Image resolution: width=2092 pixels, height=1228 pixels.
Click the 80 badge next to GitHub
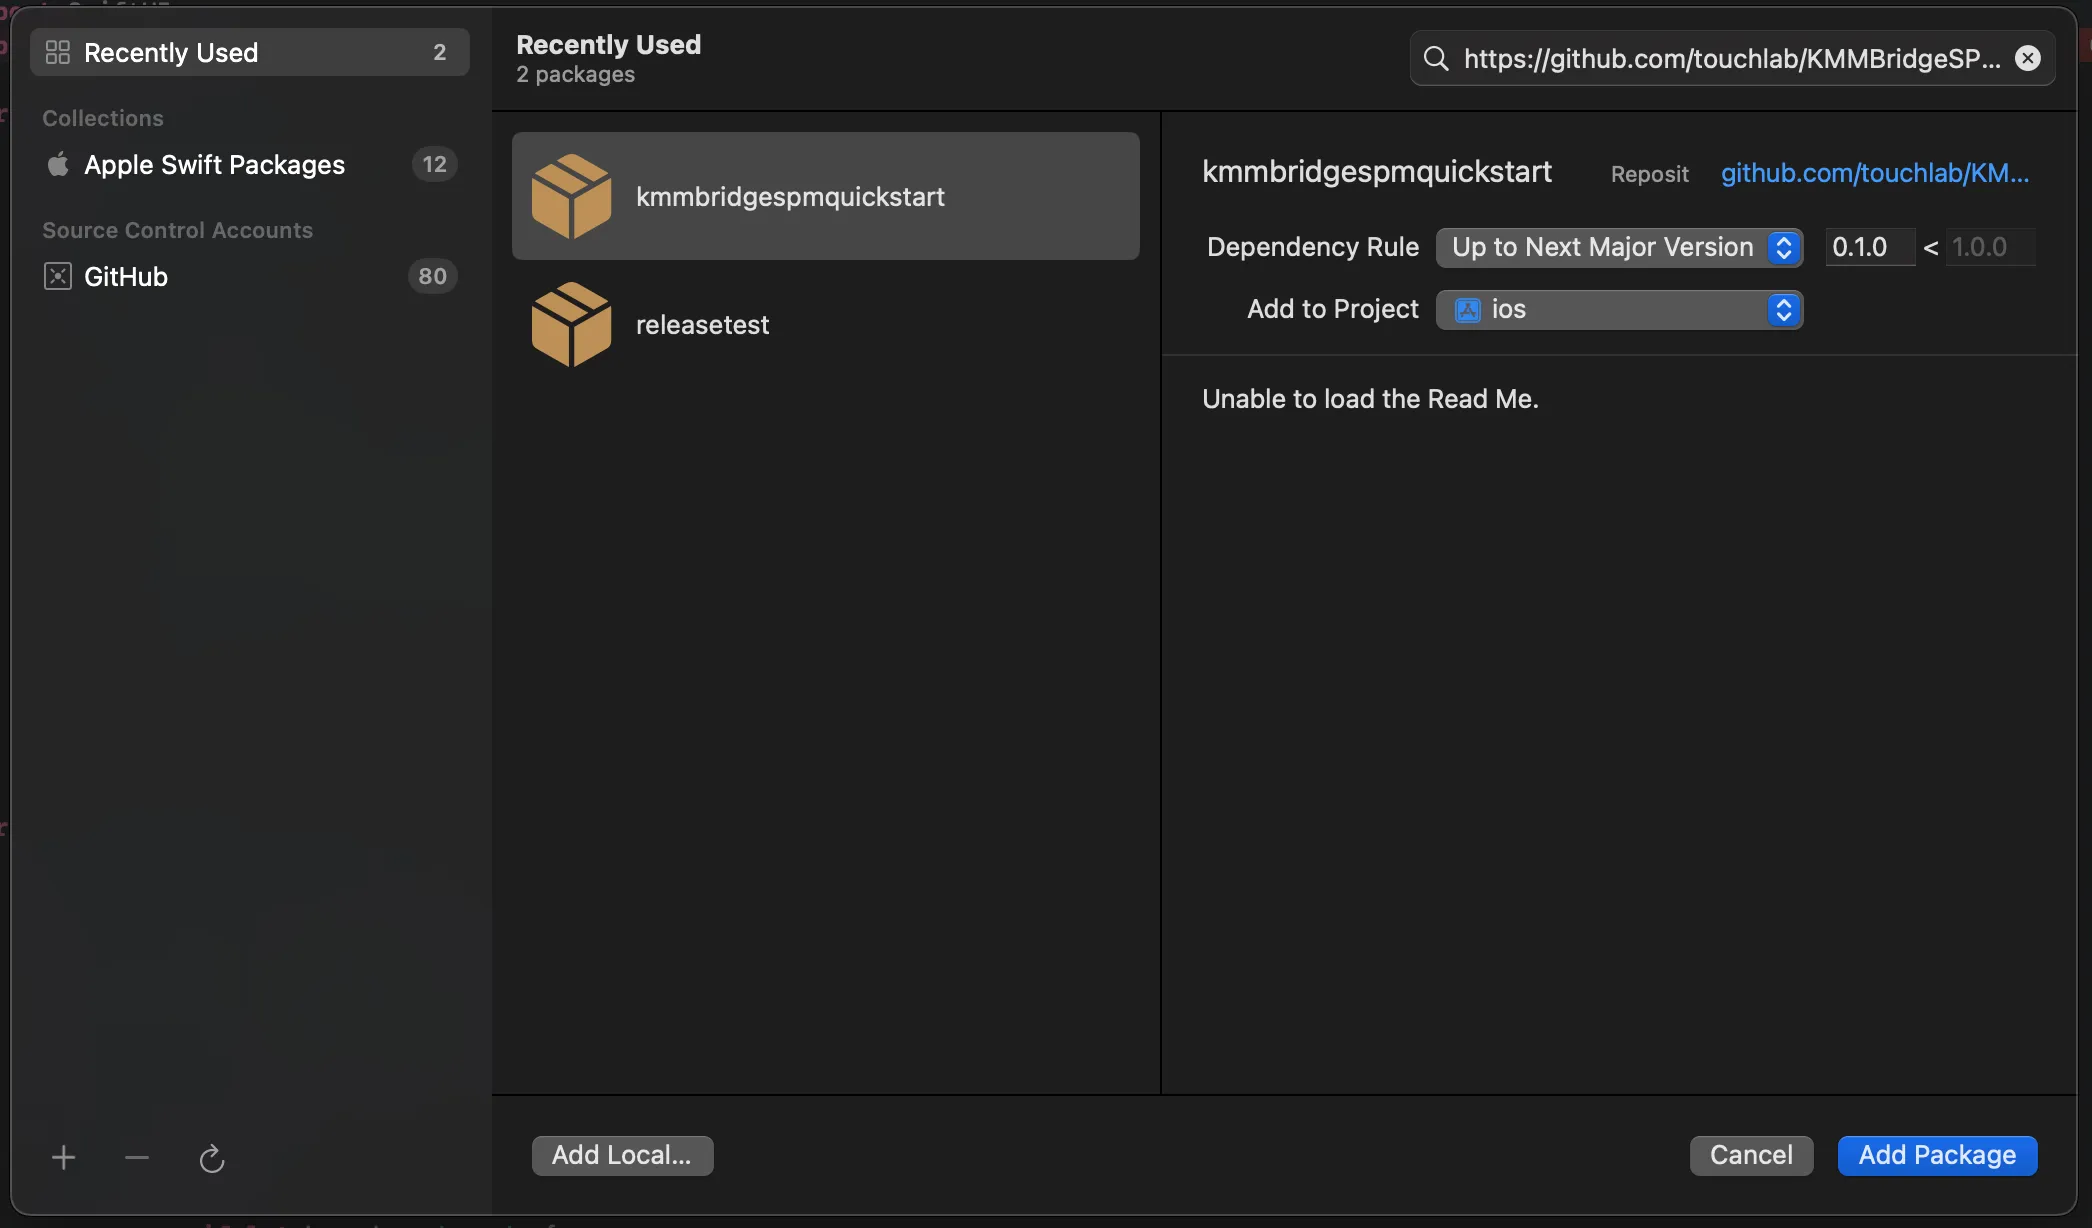(x=432, y=276)
